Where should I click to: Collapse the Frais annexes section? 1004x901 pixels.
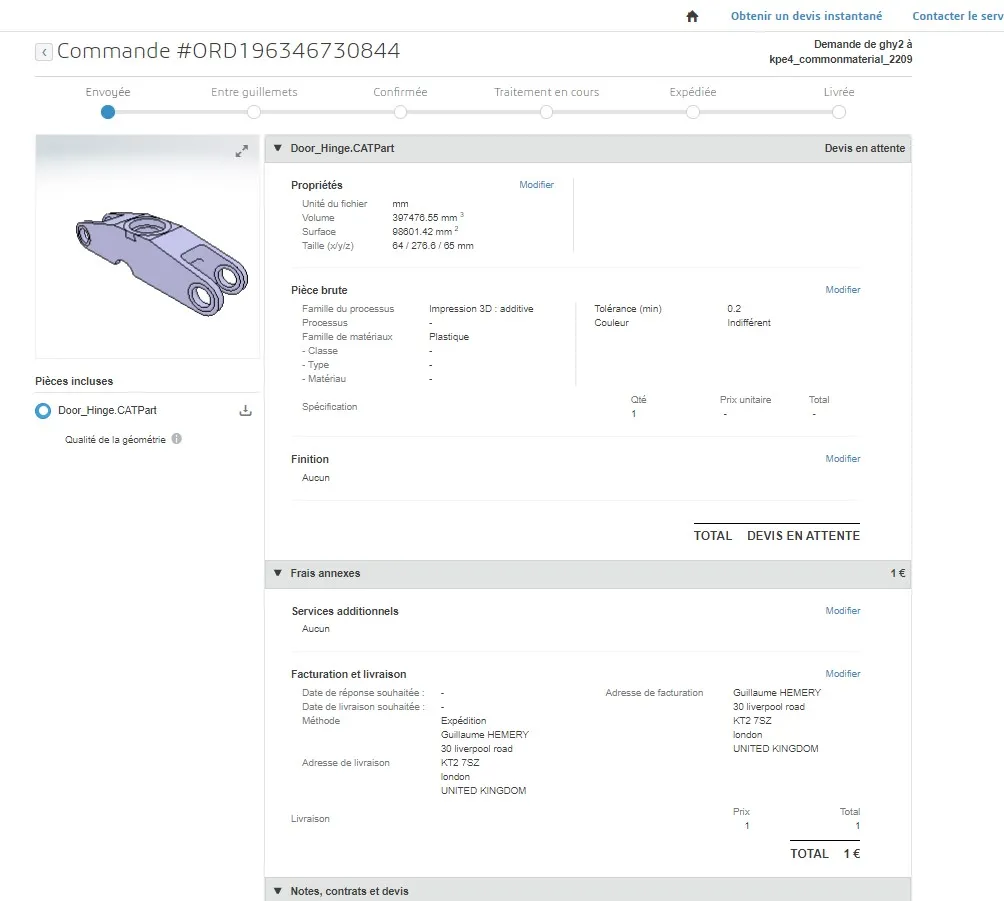click(278, 573)
